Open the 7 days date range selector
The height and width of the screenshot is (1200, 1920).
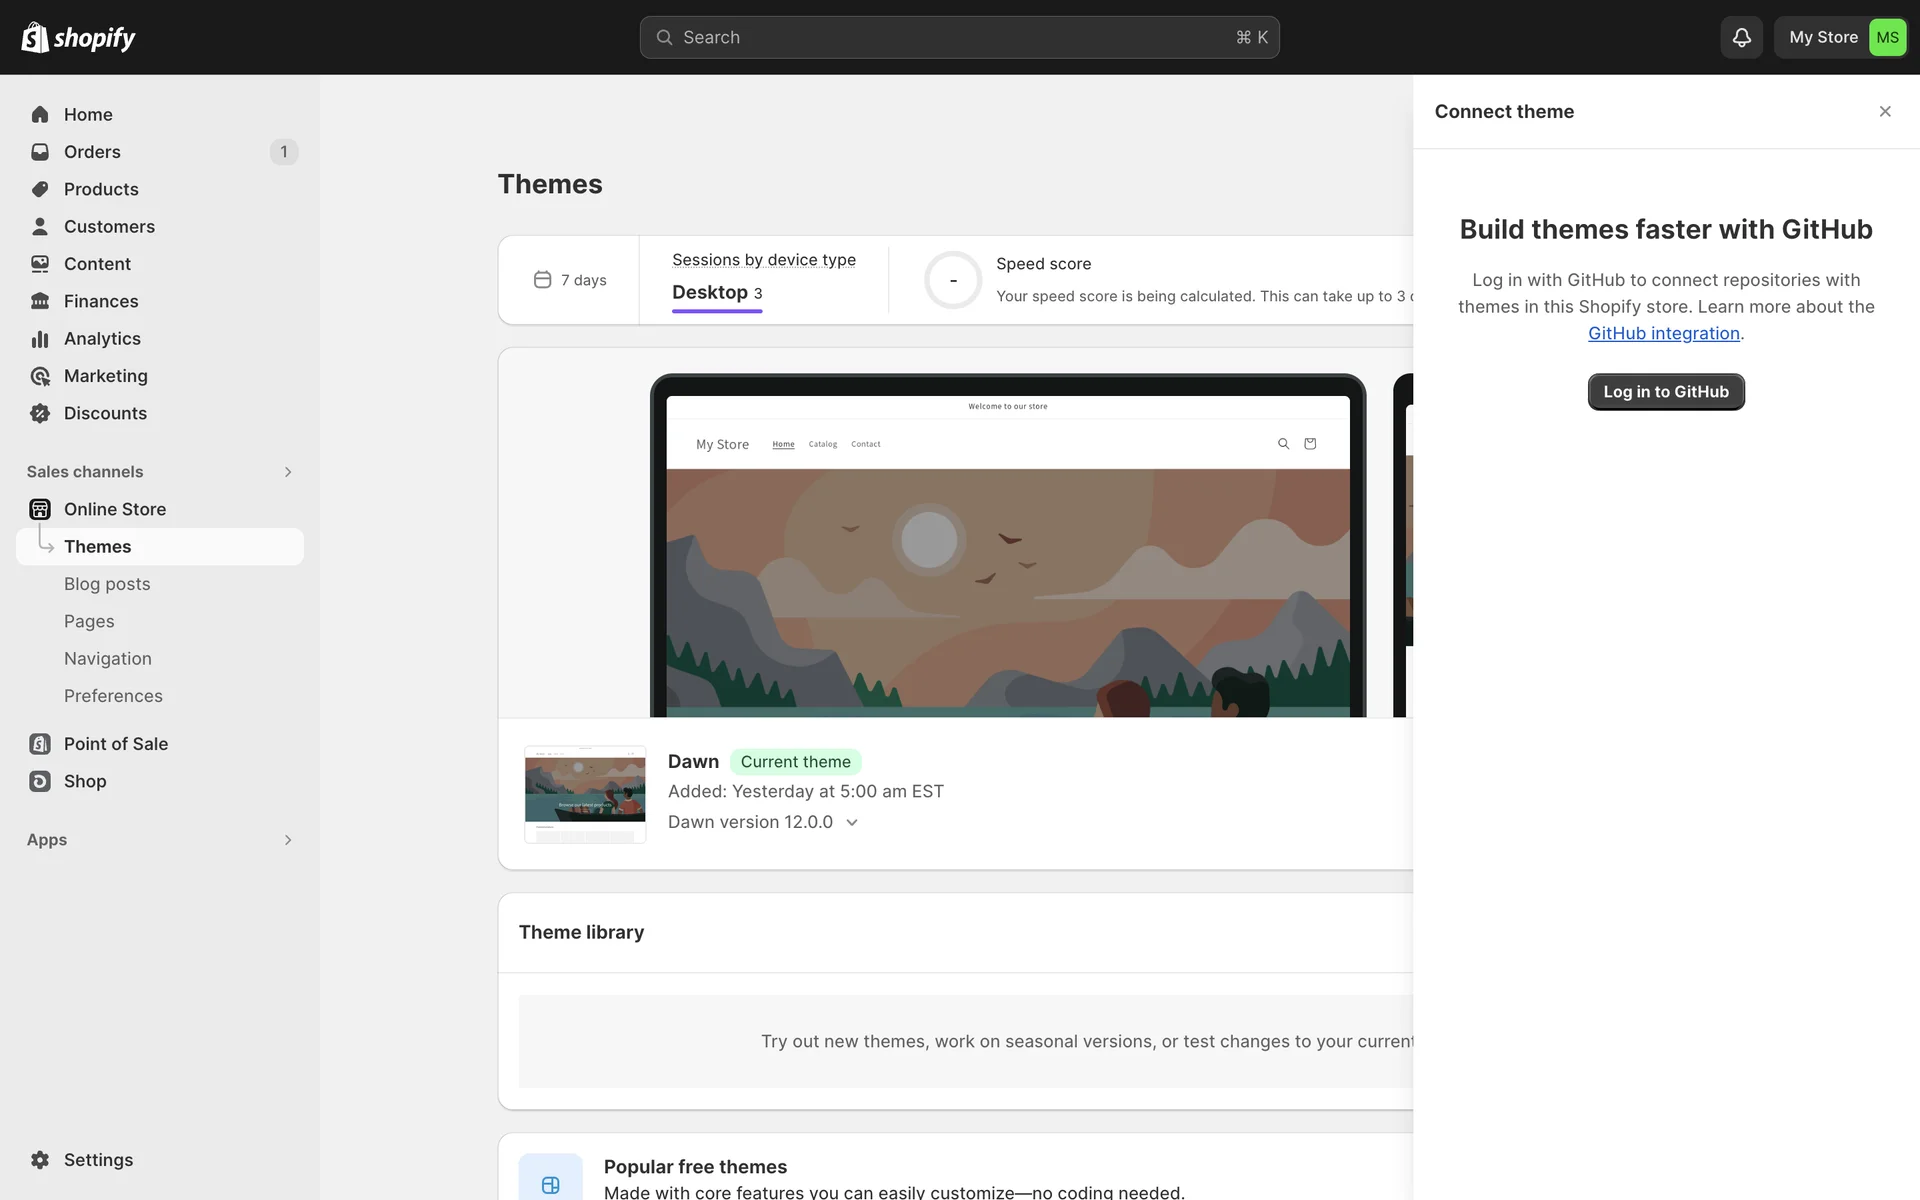[x=570, y=280]
